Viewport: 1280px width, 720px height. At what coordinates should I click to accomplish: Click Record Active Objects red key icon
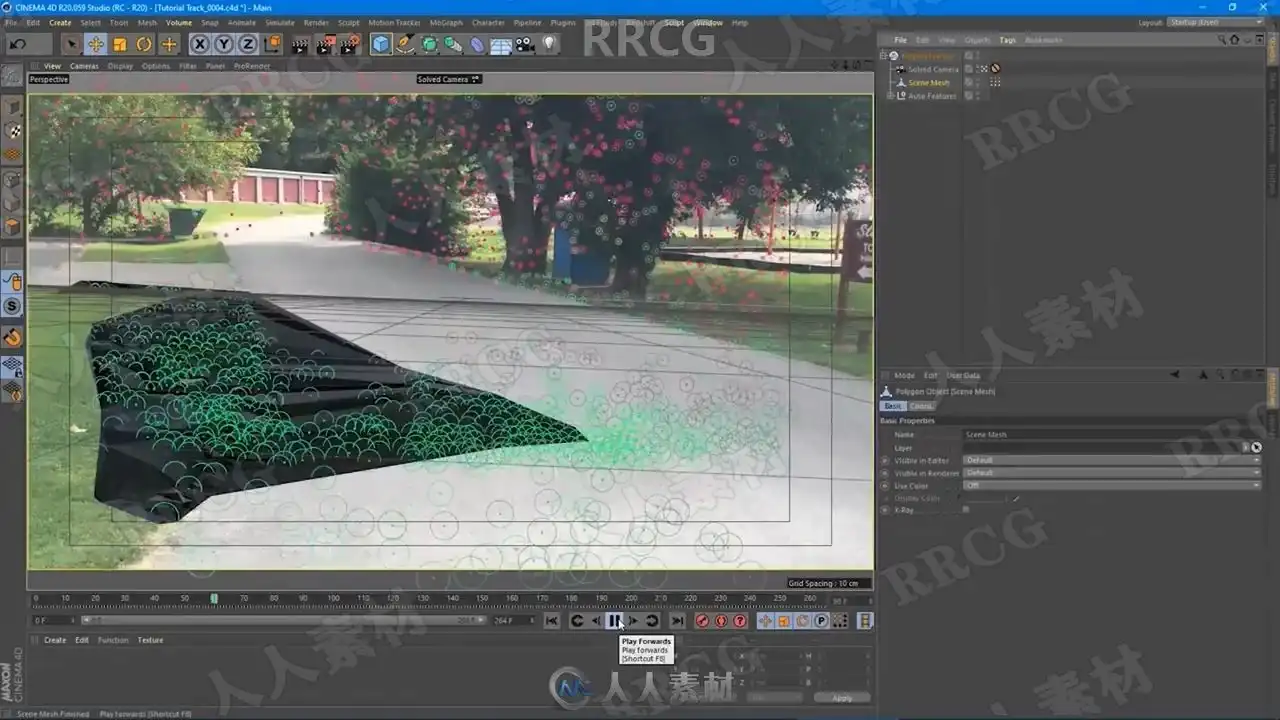click(702, 621)
